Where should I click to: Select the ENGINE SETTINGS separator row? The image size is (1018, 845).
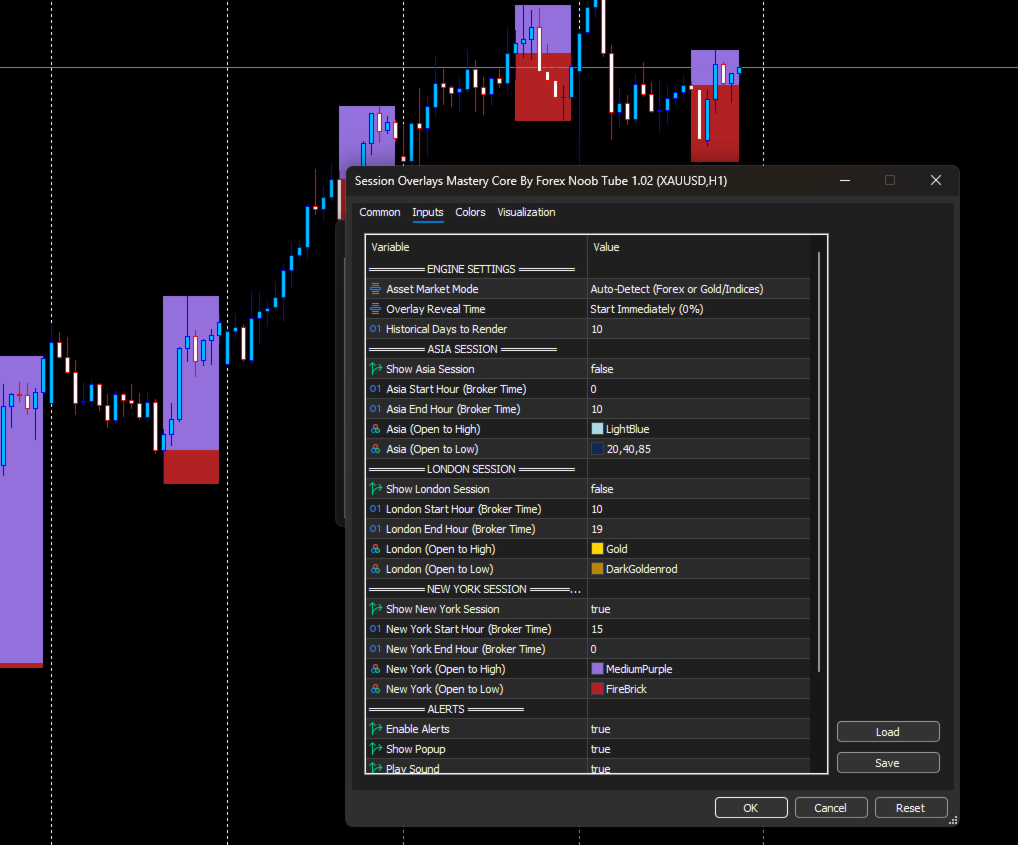[x=588, y=269]
